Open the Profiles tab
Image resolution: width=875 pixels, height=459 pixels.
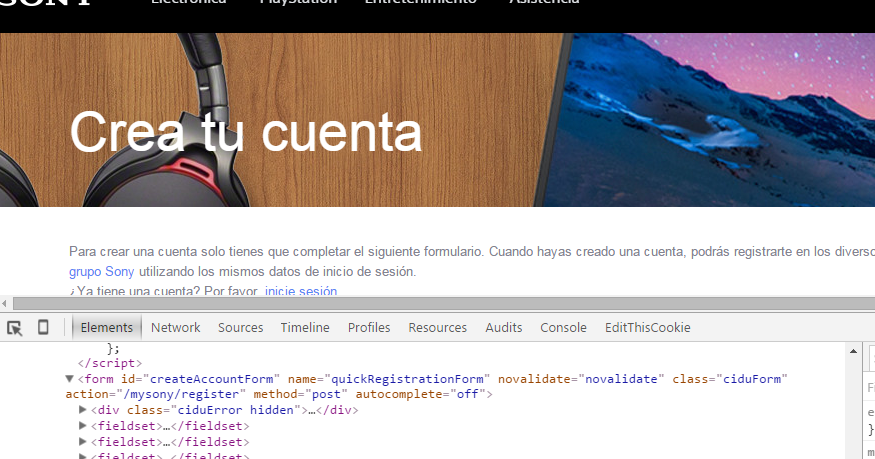pos(369,327)
